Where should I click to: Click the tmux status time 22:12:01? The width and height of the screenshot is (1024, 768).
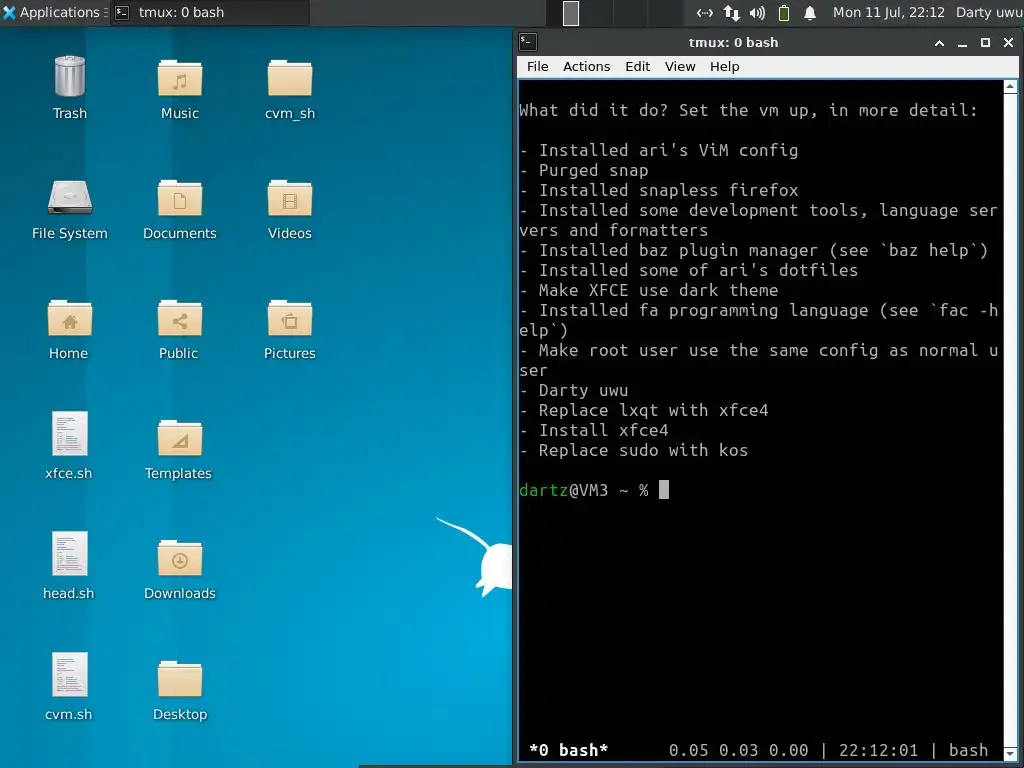tap(878, 750)
